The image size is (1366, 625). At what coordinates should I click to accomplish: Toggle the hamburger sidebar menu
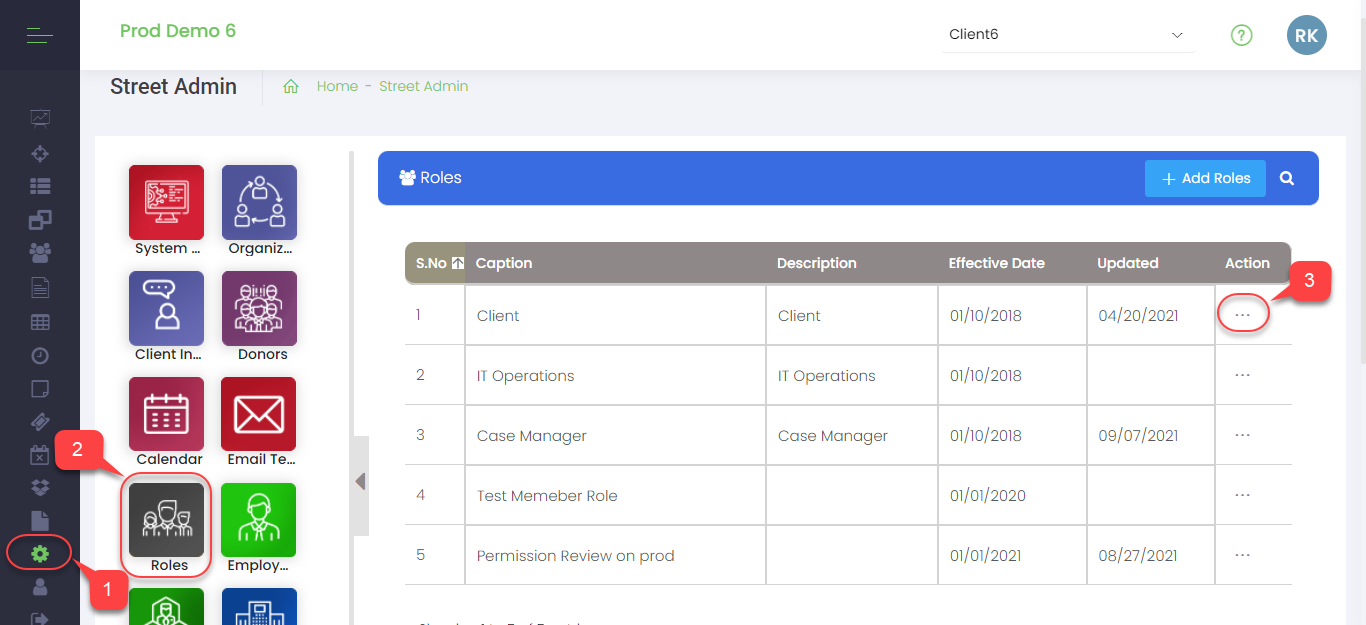(x=40, y=36)
